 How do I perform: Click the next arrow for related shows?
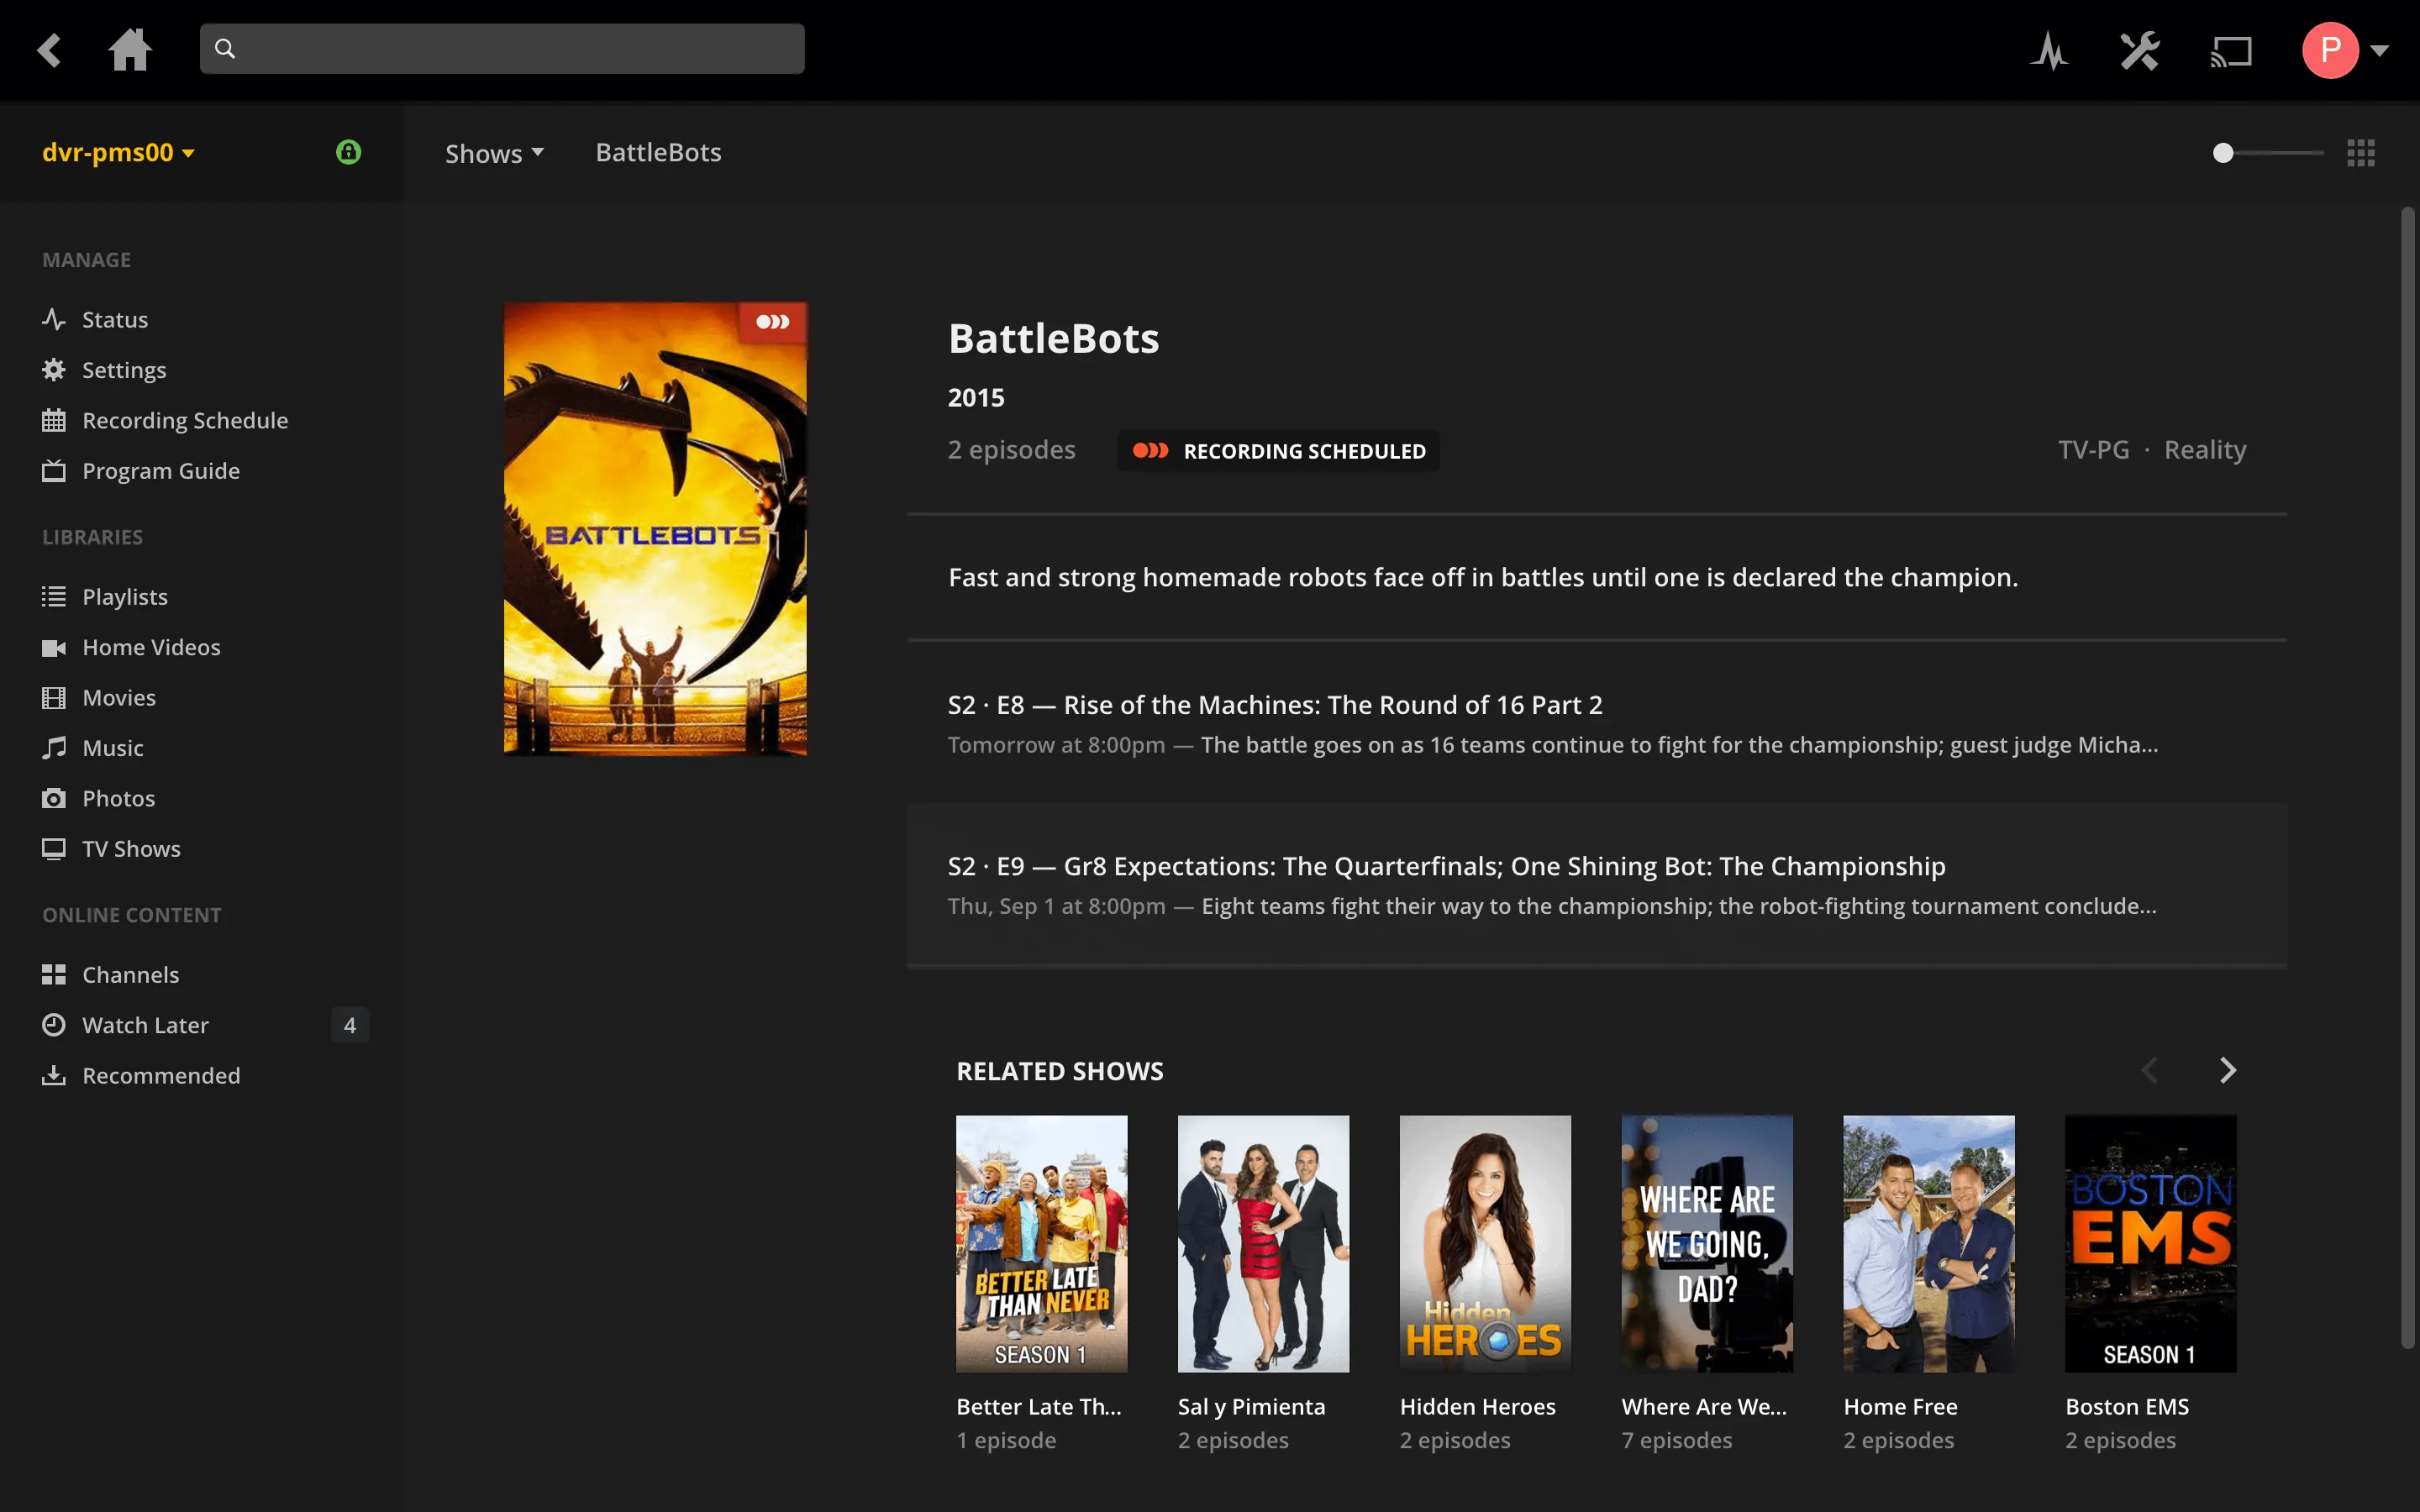pos(2228,1069)
